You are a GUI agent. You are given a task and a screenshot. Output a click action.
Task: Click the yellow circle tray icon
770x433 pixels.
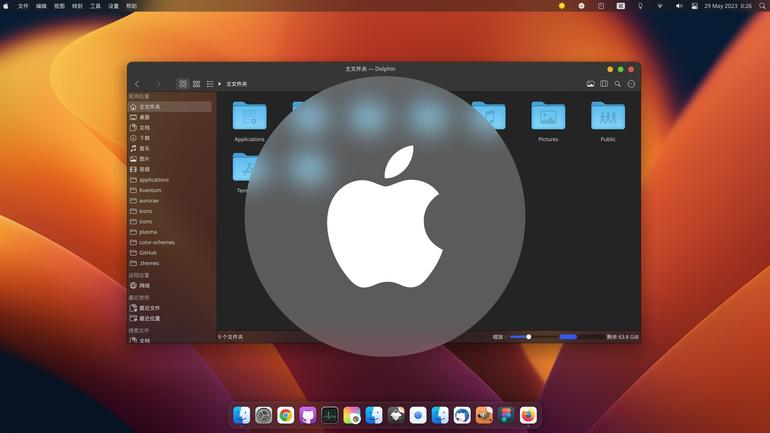click(562, 6)
